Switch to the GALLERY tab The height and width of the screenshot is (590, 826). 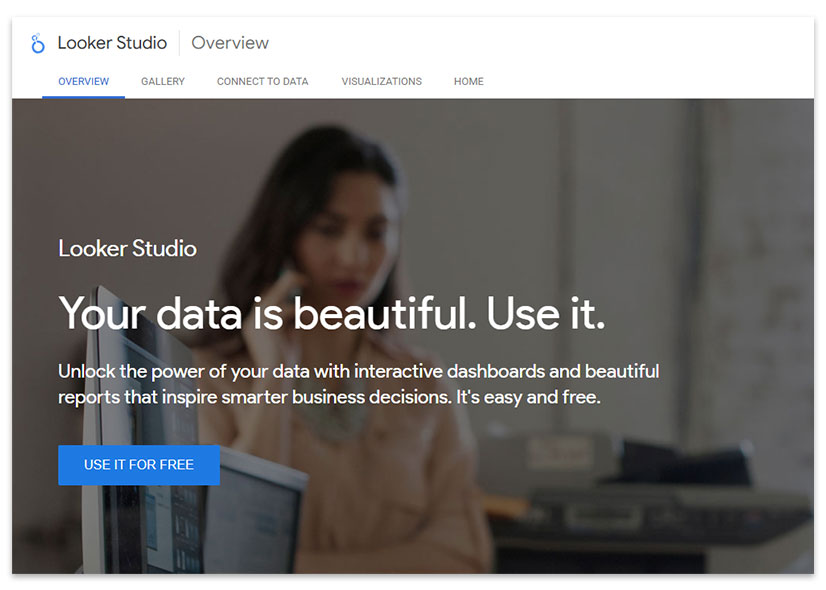click(x=162, y=81)
